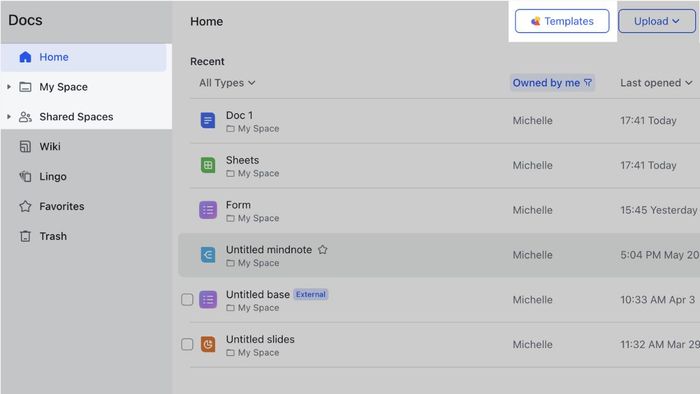
Task: Click owner Michelle in Form row
Action: click(533, 210)
